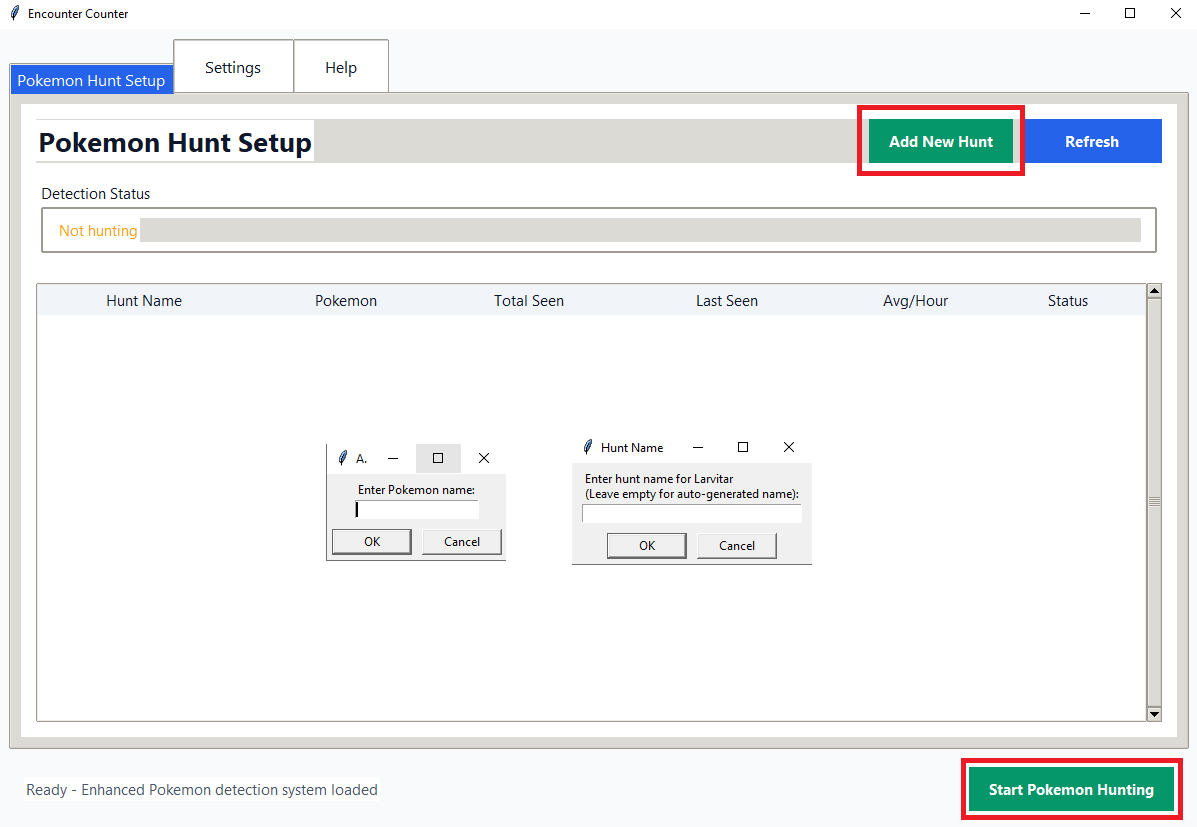The image size is (1197, 827).
Task: Cancel the Hunt Name dialog
Action: click(737, 545)
